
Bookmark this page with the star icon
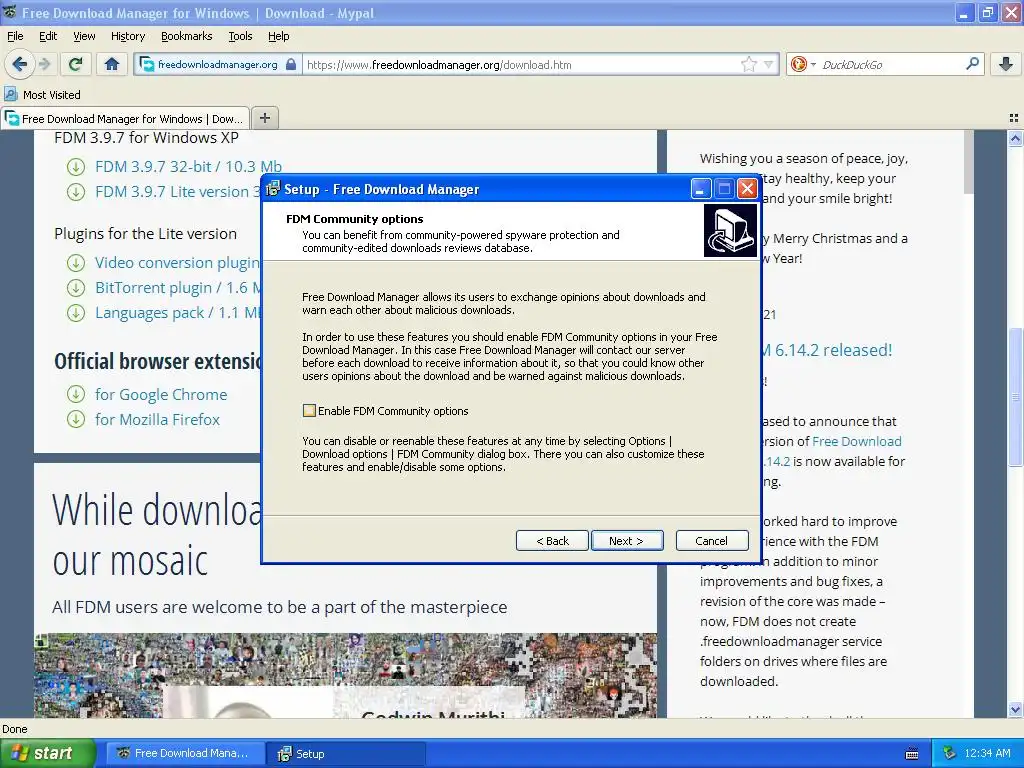[x=748, y=64]
